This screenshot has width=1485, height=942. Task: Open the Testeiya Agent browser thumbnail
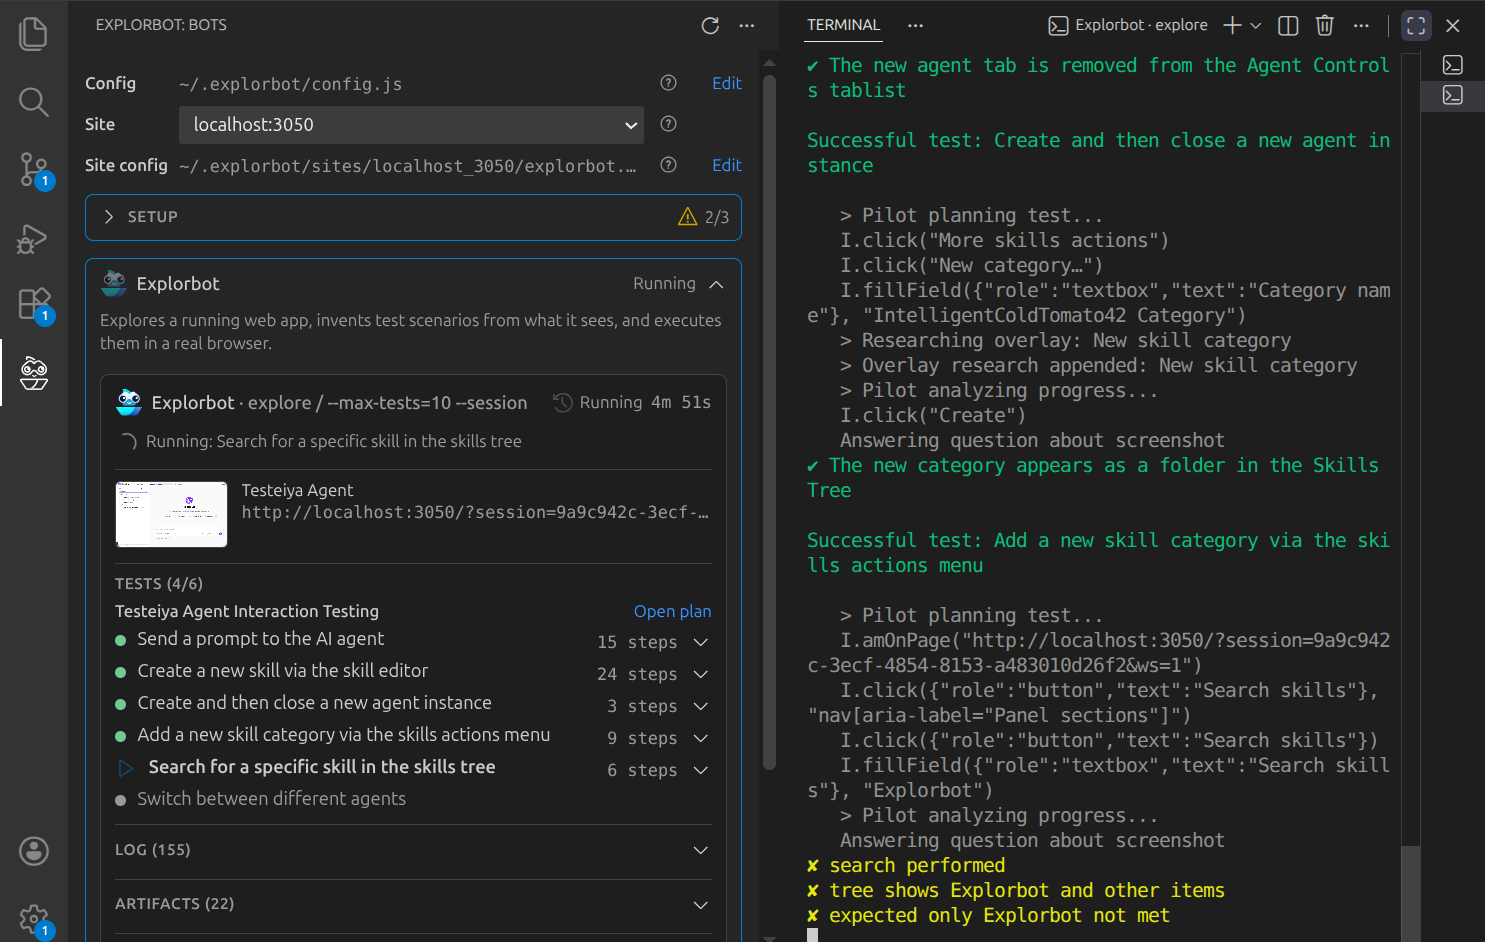pos(171,514)
